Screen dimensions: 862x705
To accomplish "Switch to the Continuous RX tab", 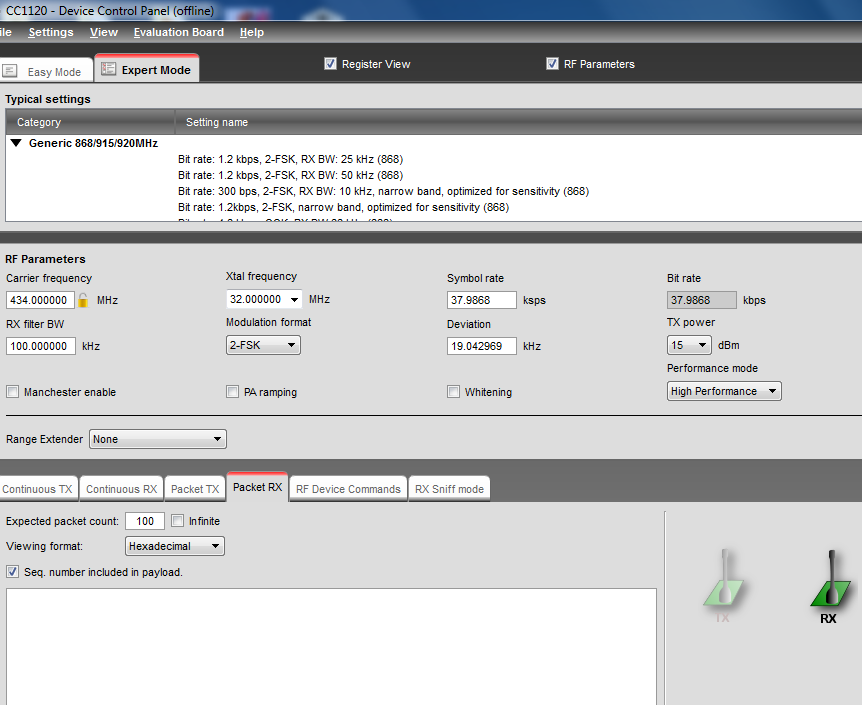I will 121,489.
